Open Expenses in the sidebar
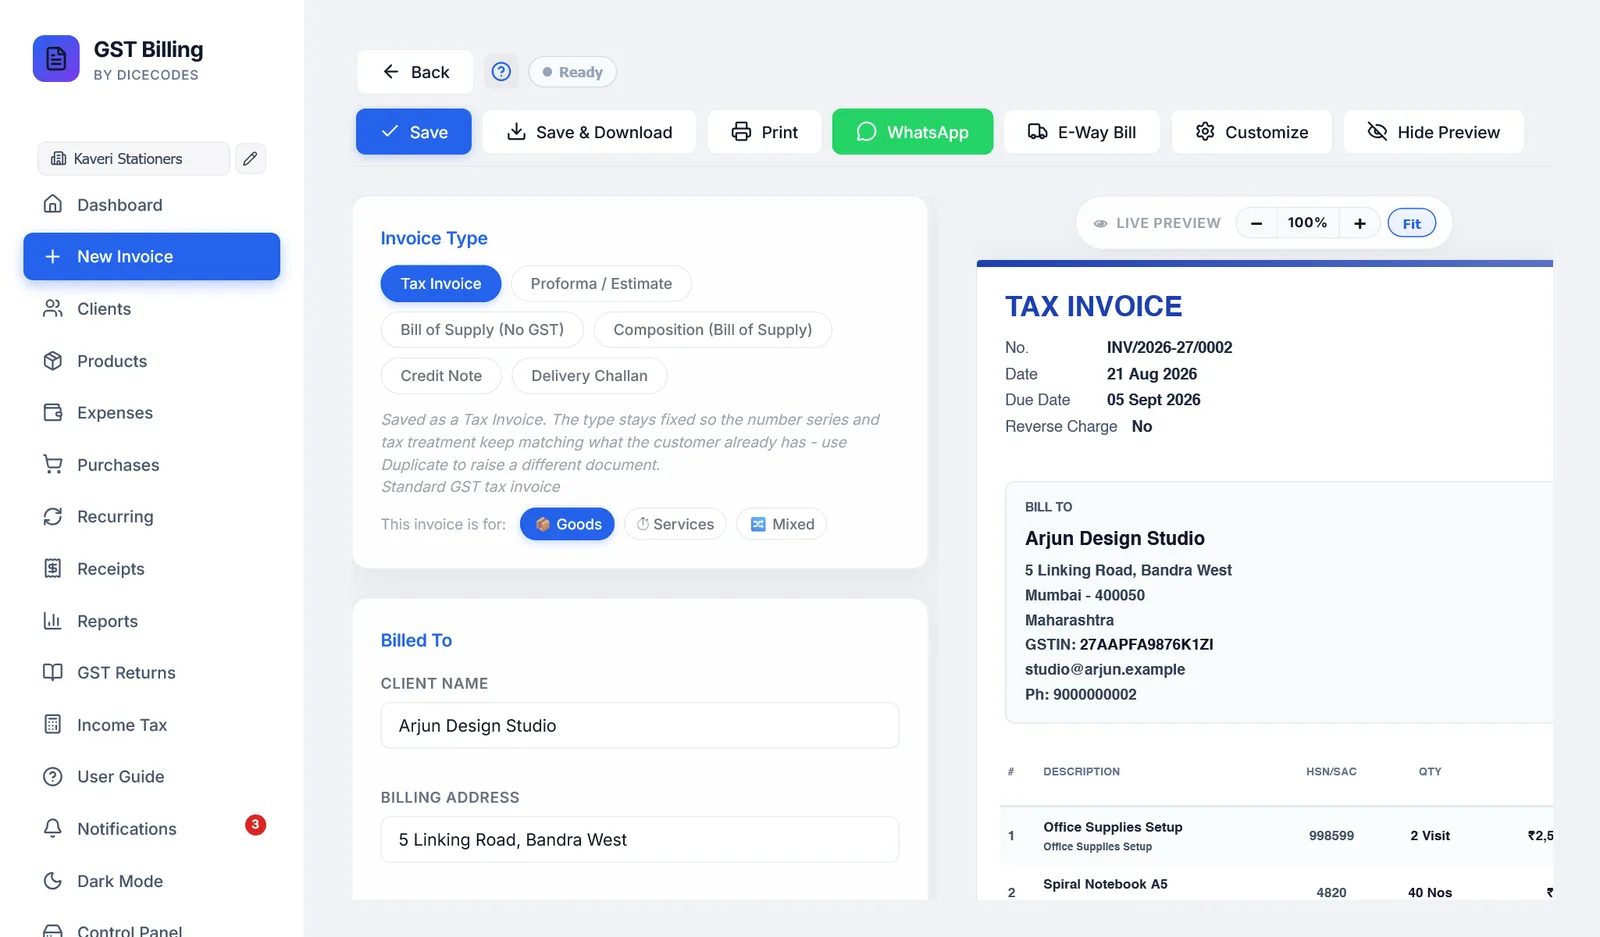Screen dimensions: 1600x937 [152, 413]
